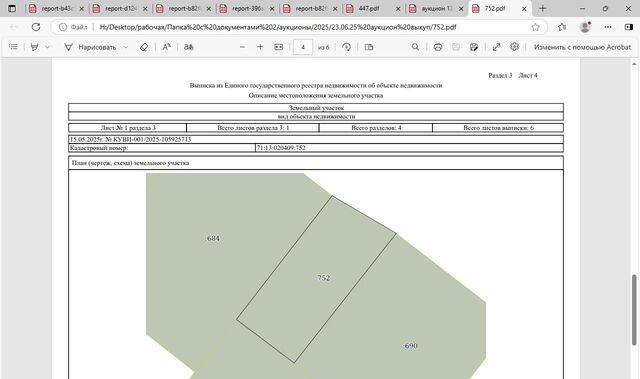Image resolution: width=640 pixels, height=379 pixels.
Task: Toggle the page view layout
Action: [x=369, y=47]
